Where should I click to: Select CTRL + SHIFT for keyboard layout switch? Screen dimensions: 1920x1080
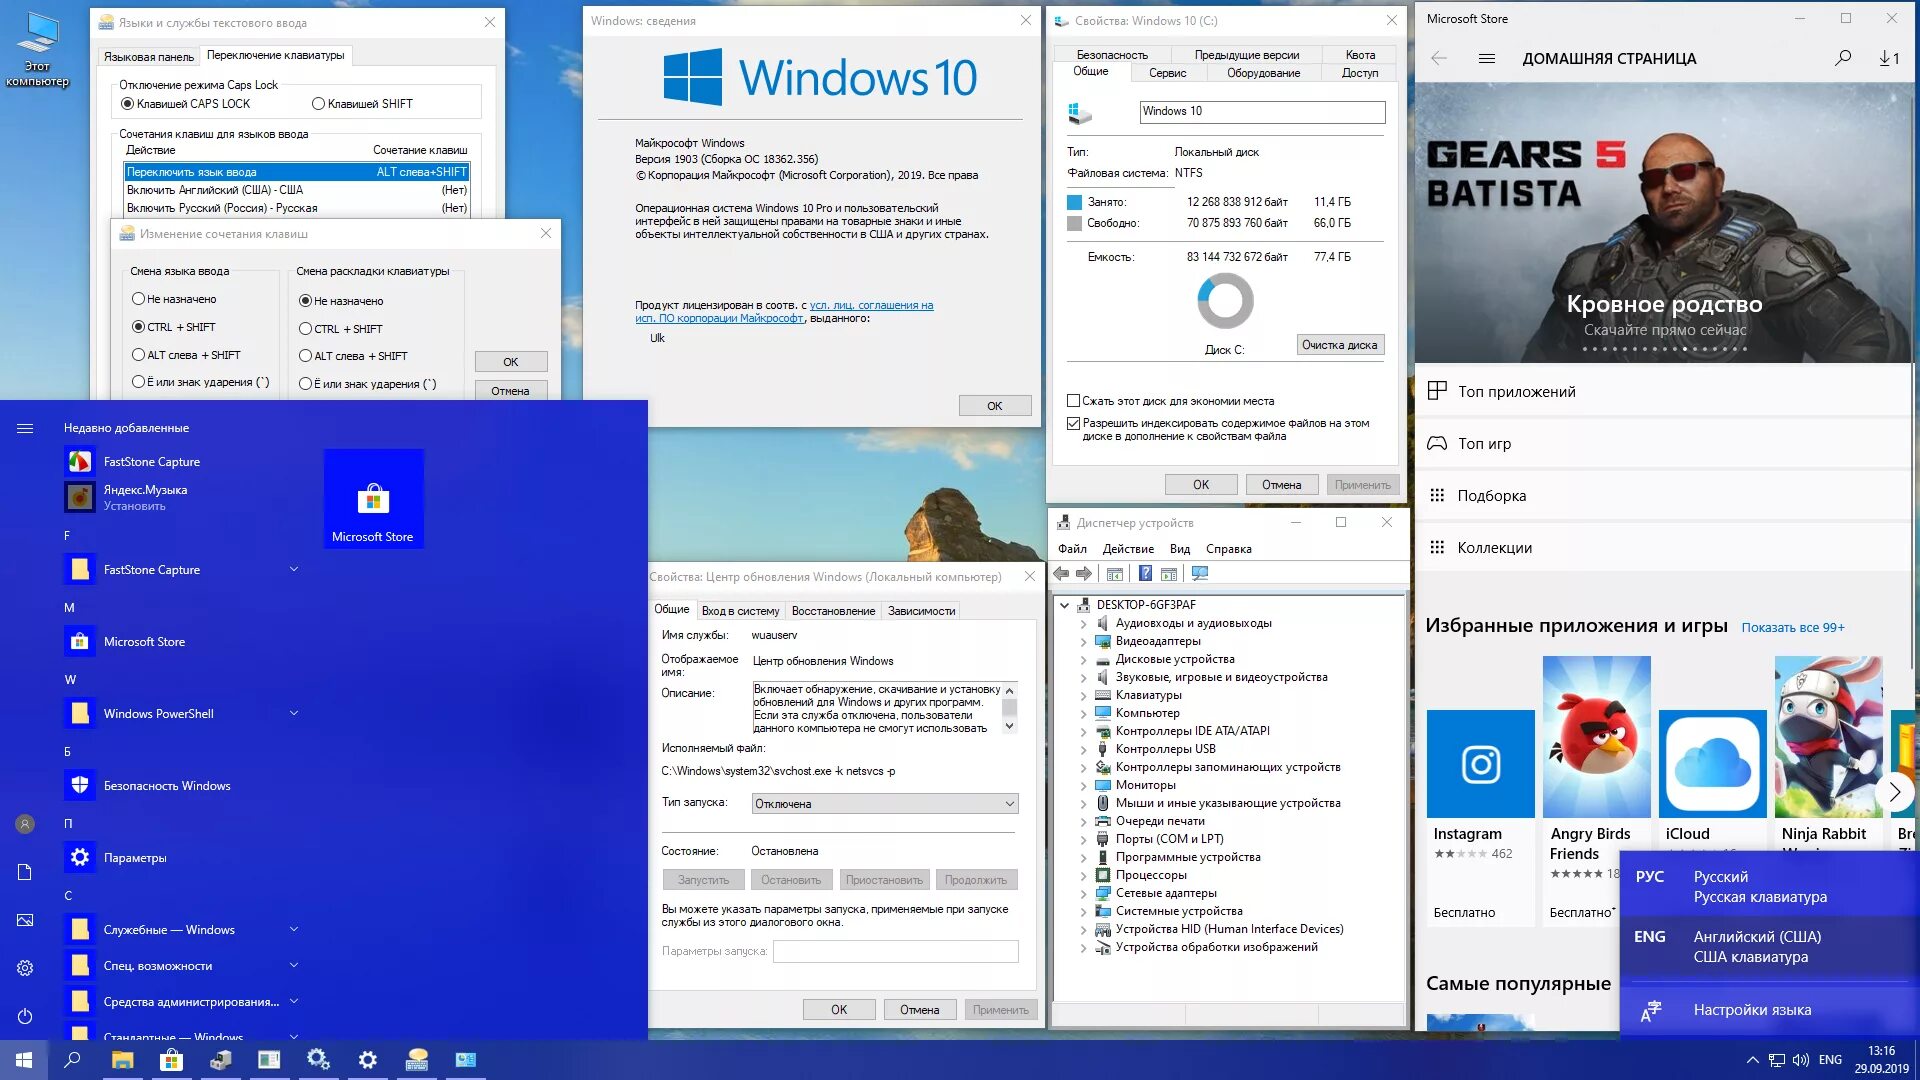coord(305,329)
